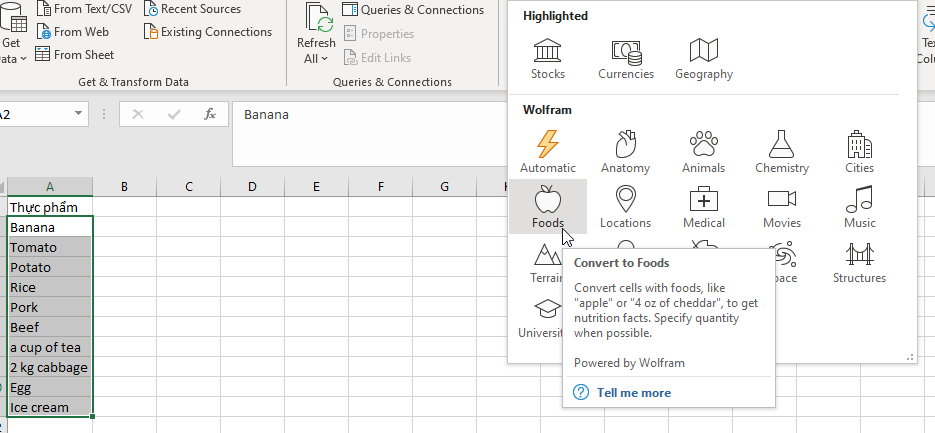Image resolution: width=935 pixels, height=433 pixels.
Task: Open Tell me more help link
Action: tap(633, 393)
